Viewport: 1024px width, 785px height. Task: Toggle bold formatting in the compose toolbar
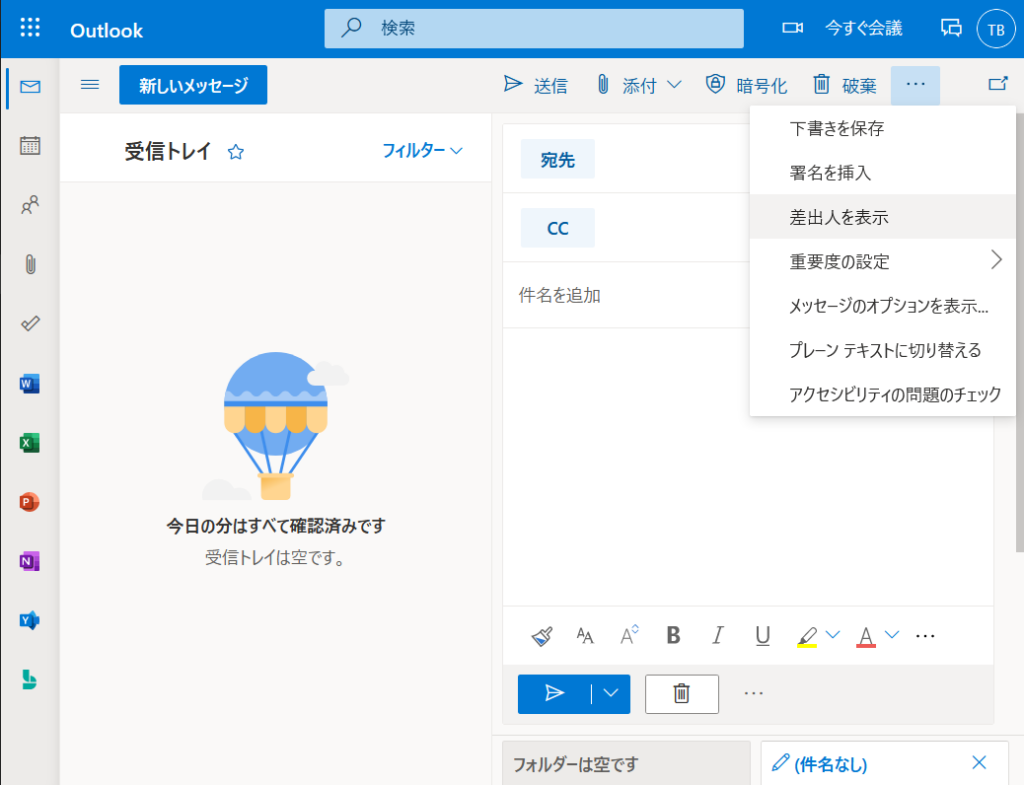pos(673,635)
